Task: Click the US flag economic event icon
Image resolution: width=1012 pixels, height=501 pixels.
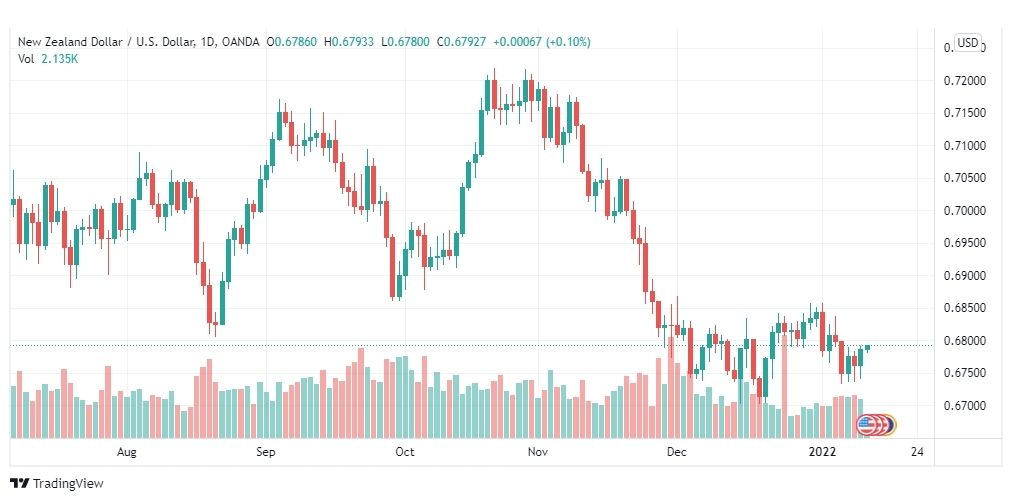Action: click(x=866, y=425)
